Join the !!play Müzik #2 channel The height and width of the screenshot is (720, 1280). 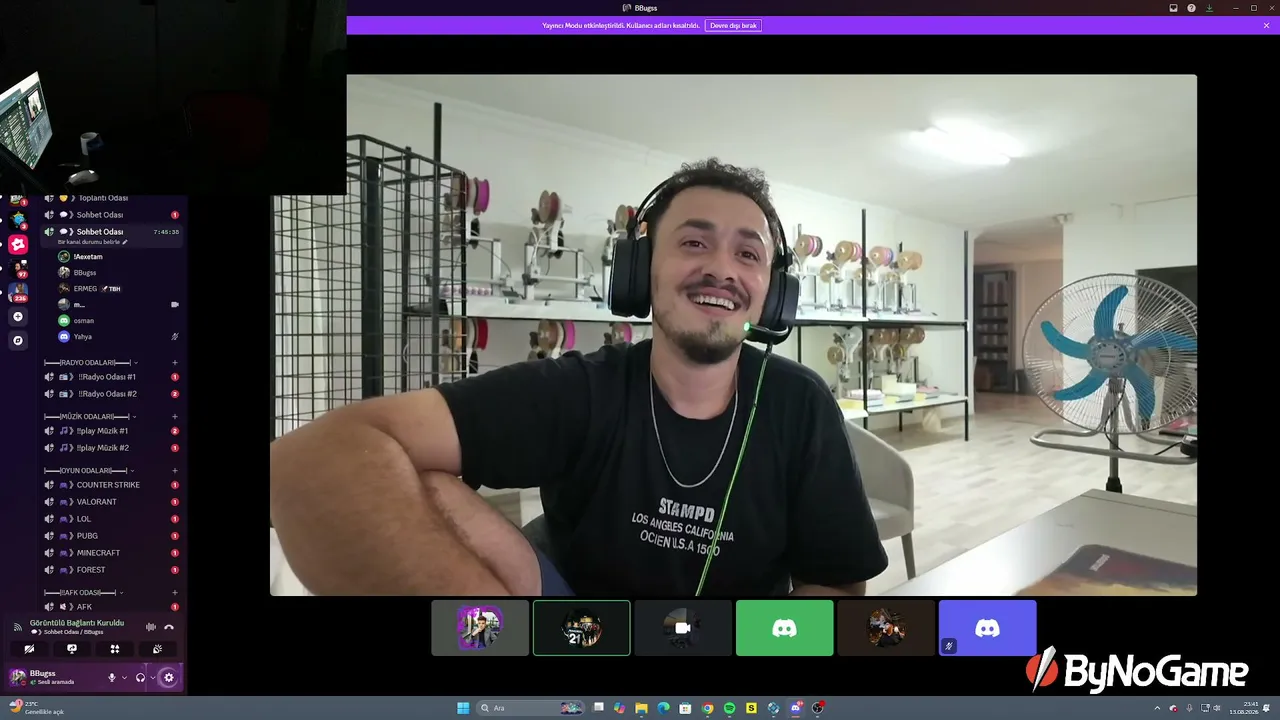[x=112, y=448]
